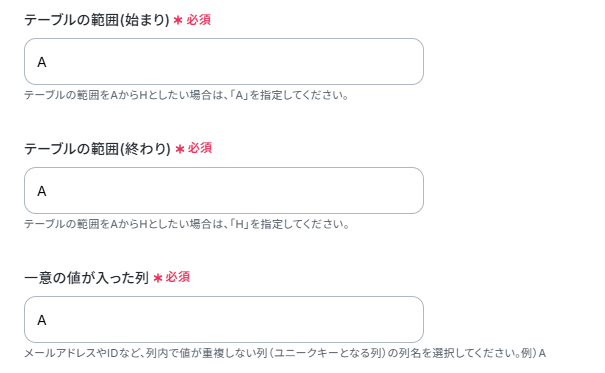Image resolution: width=605 pixels, height=373 pixels.
Task: Click the テーブルの範囲(終わり) label text
Action: [98, 149]
